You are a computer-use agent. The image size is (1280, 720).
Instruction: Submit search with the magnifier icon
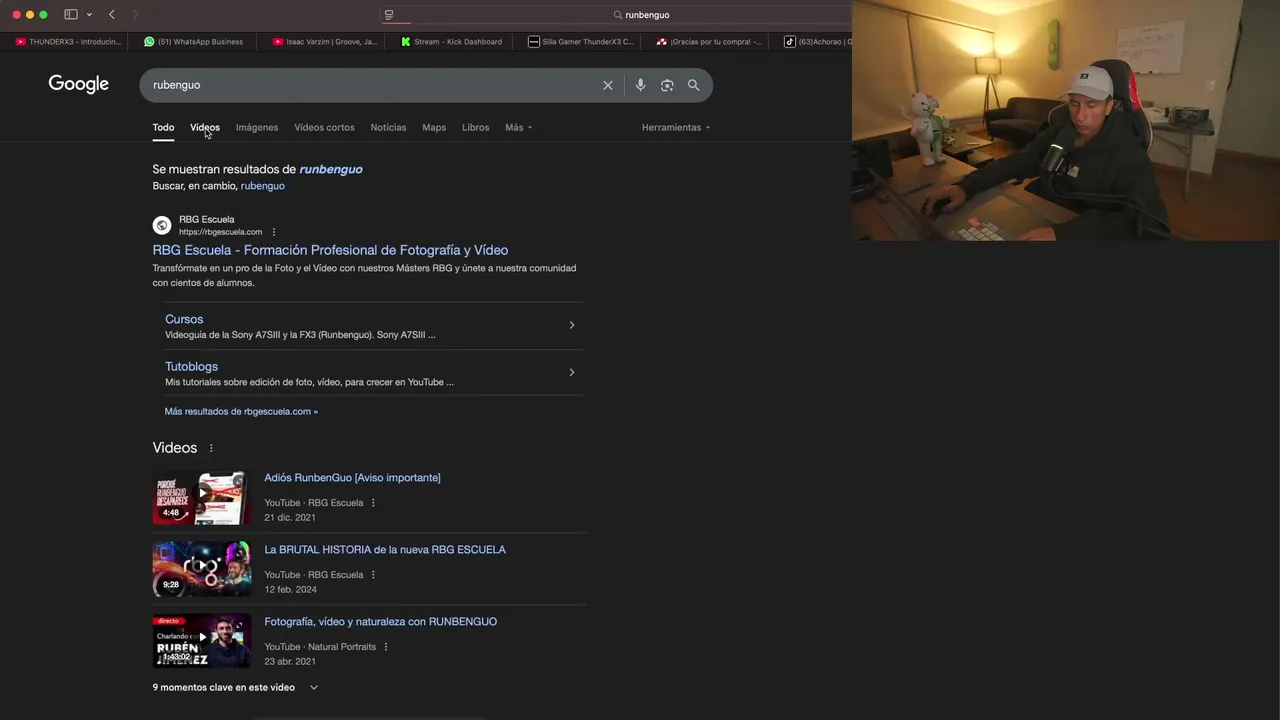click(693, 85)
